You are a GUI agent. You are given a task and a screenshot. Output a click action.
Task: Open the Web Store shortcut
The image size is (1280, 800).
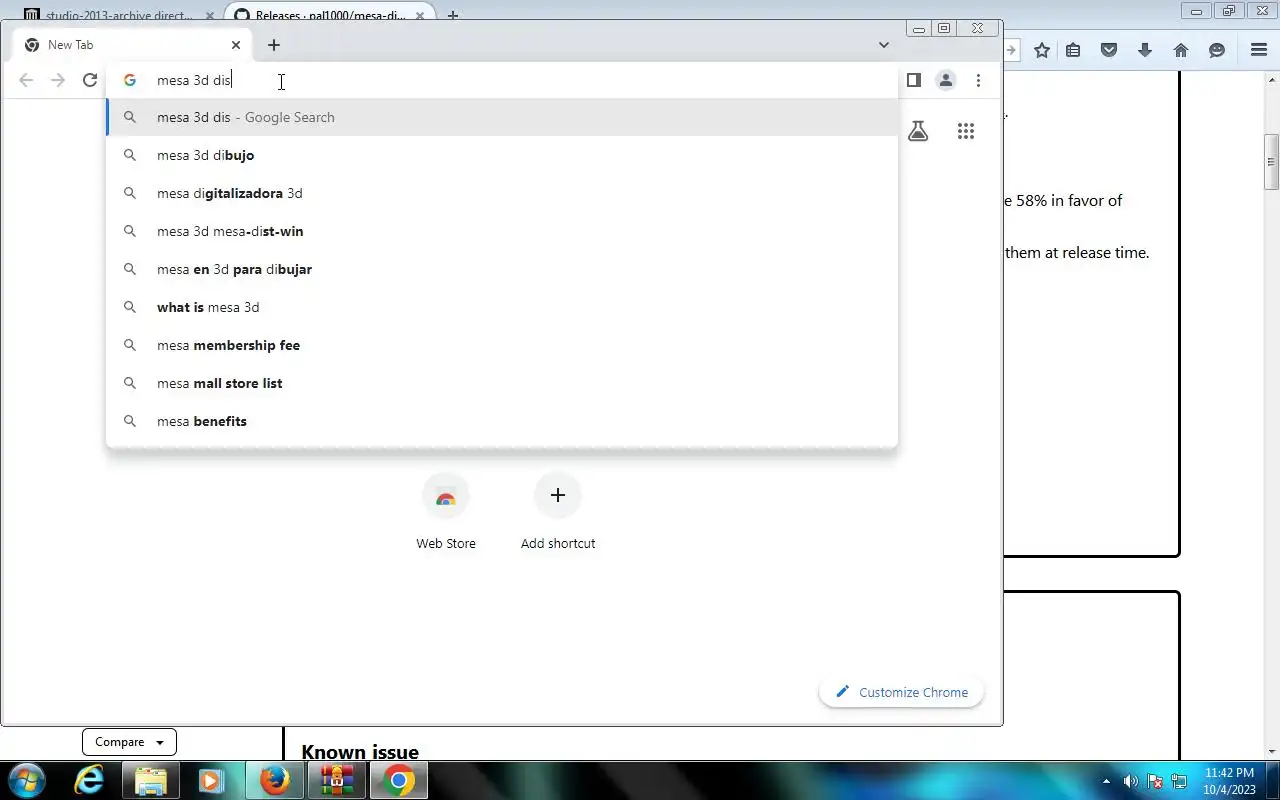coord(446,512)
